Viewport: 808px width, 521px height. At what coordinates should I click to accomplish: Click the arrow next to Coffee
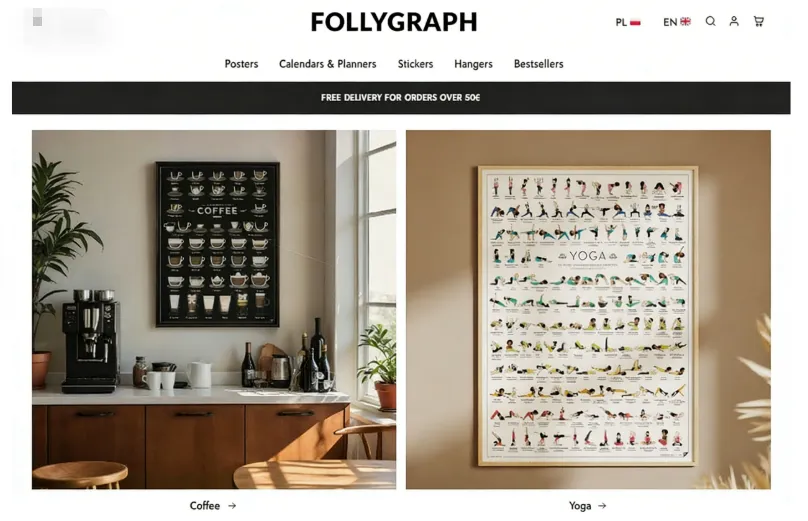click(x=232, y=506)
